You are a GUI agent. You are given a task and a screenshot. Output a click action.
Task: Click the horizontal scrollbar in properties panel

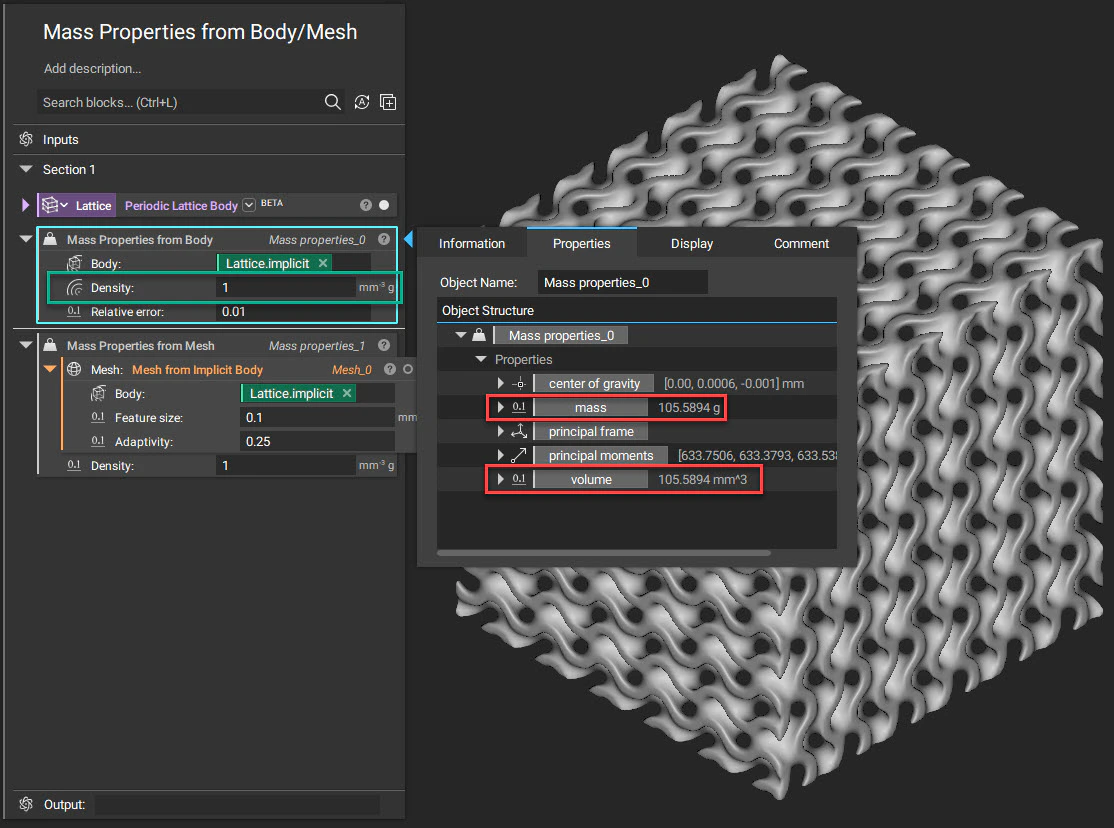[x=604, y=552]
